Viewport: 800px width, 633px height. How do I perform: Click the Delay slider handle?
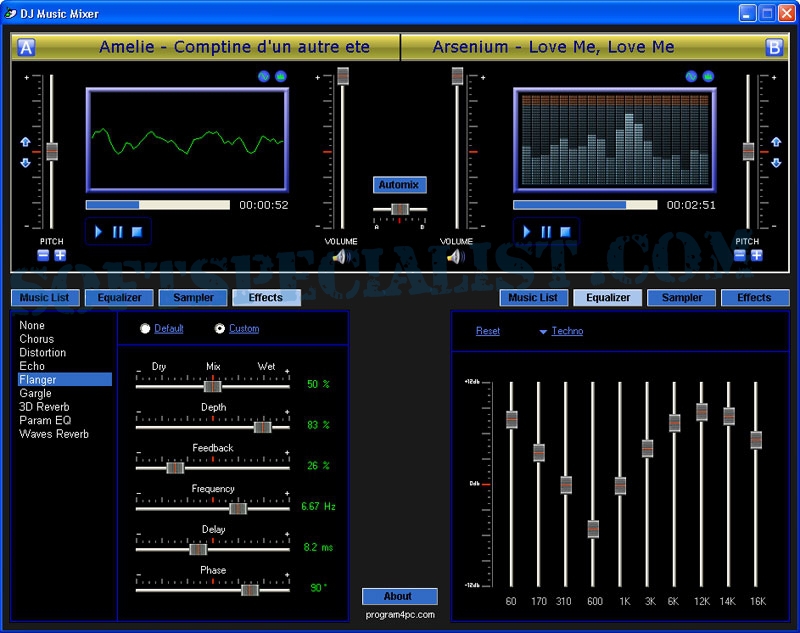pos(198,549)
